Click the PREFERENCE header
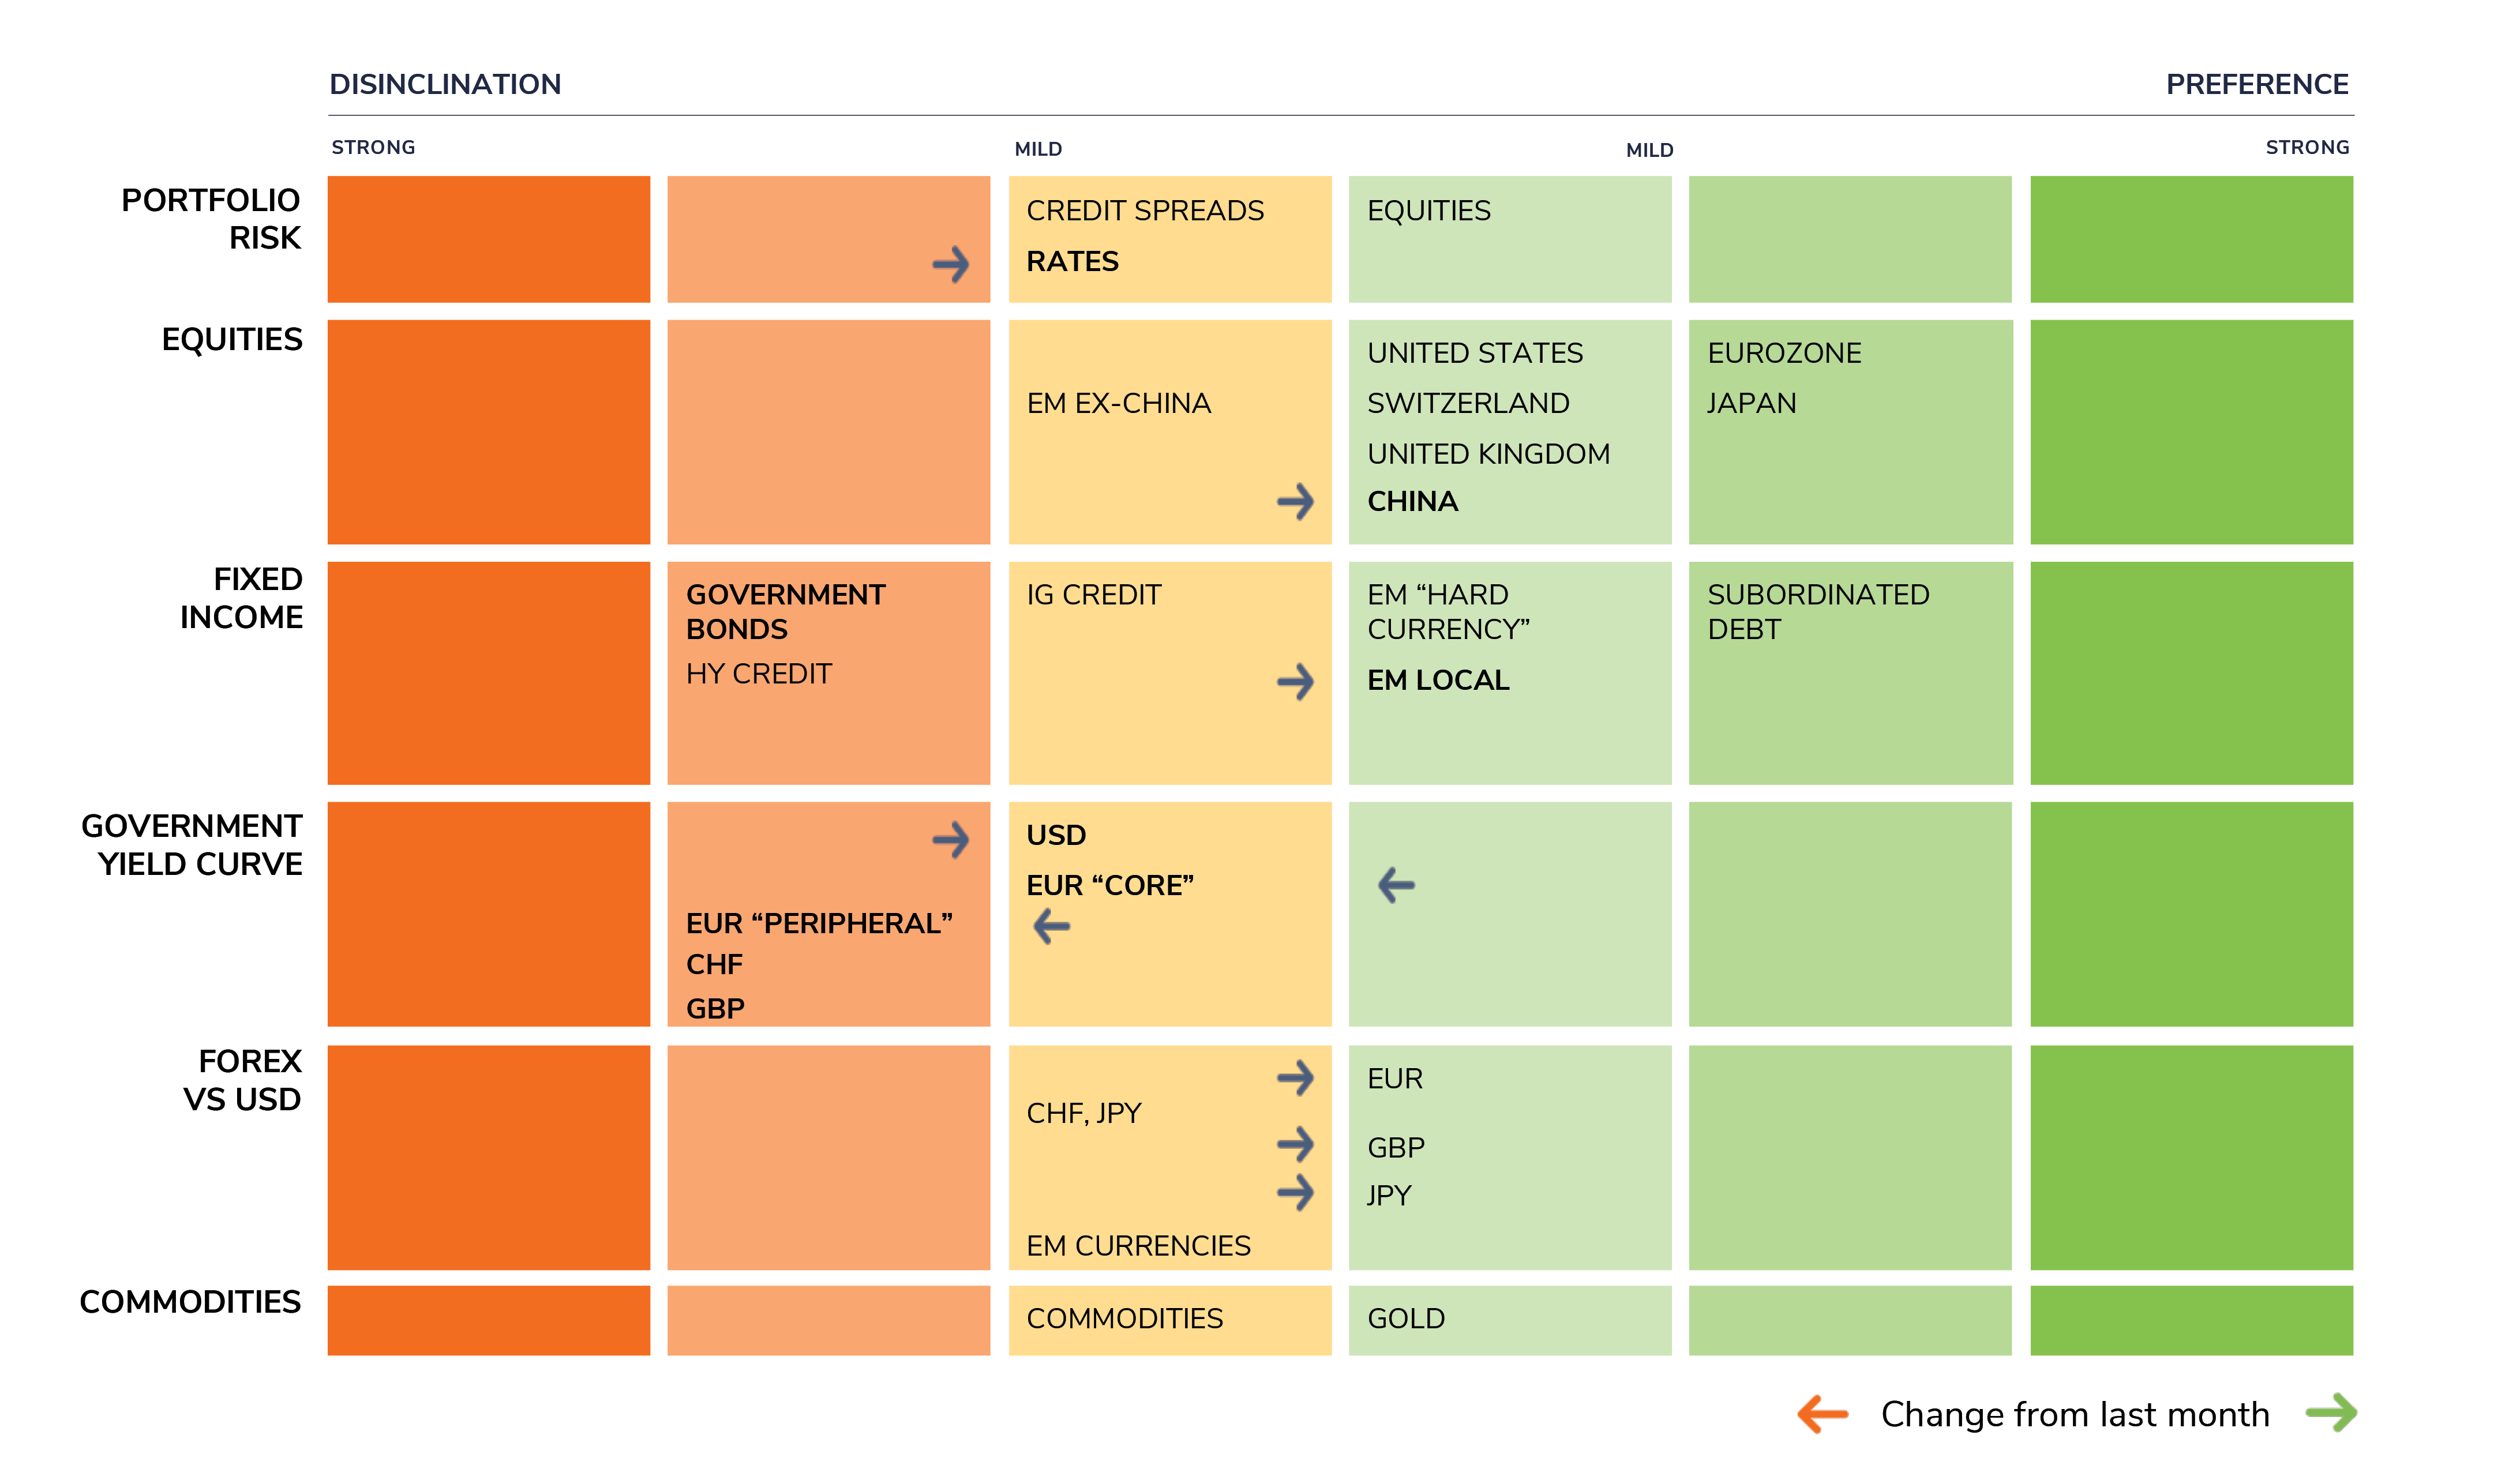 pyautogui.click(x=2256, y=84)
